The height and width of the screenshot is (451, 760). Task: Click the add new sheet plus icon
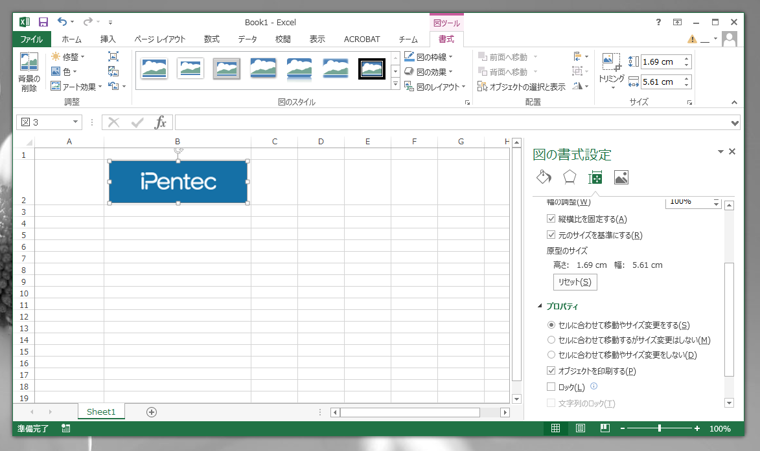pyautogui.click(x=151, y=412)
